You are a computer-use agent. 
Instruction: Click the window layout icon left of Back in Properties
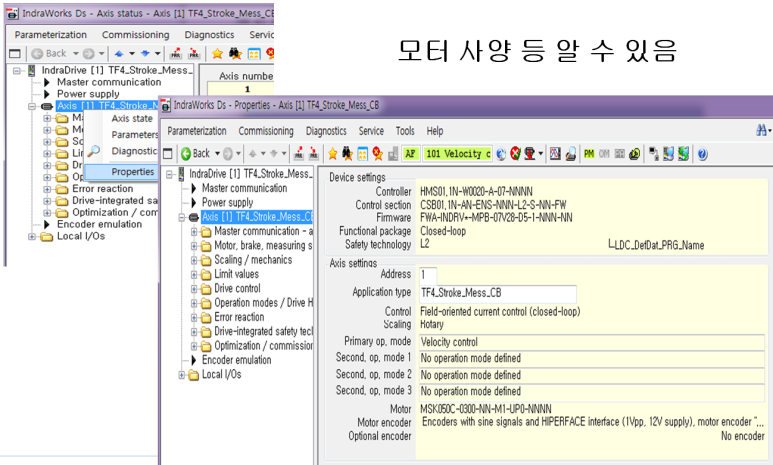click(x=168, y=154)
